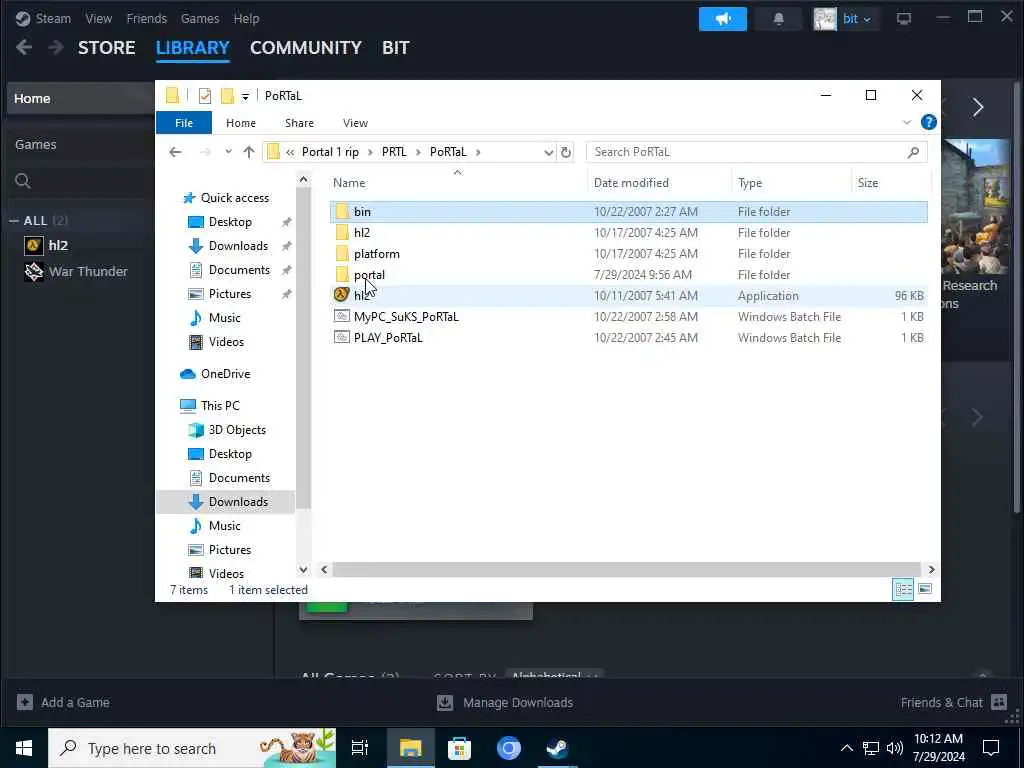
Task: Click War Thunder icon in Steam library
Action: point(33,272)
